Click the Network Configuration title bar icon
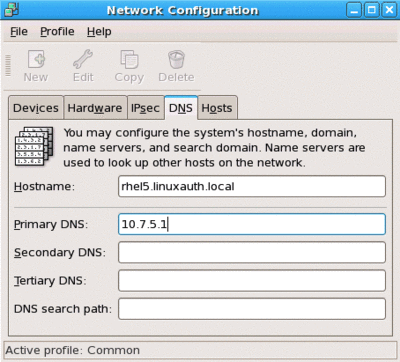The height and width of the screenshot is (362, 400). point(11,10)
